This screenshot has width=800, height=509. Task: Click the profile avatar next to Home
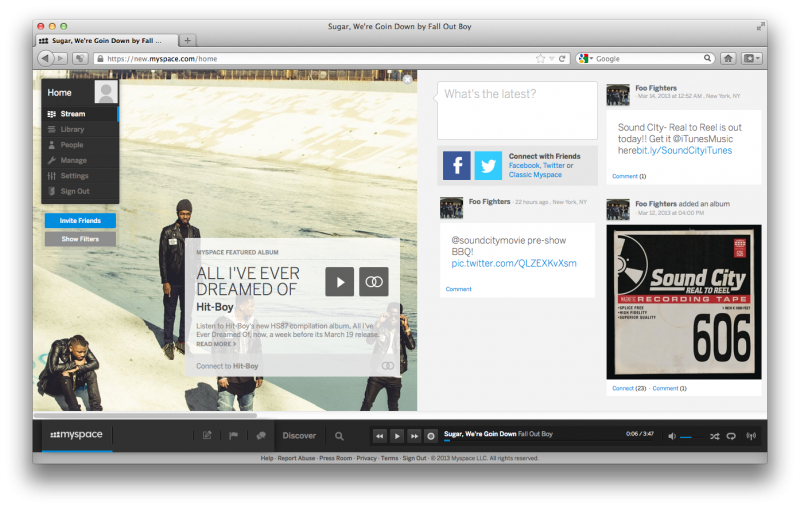[106, 92]
